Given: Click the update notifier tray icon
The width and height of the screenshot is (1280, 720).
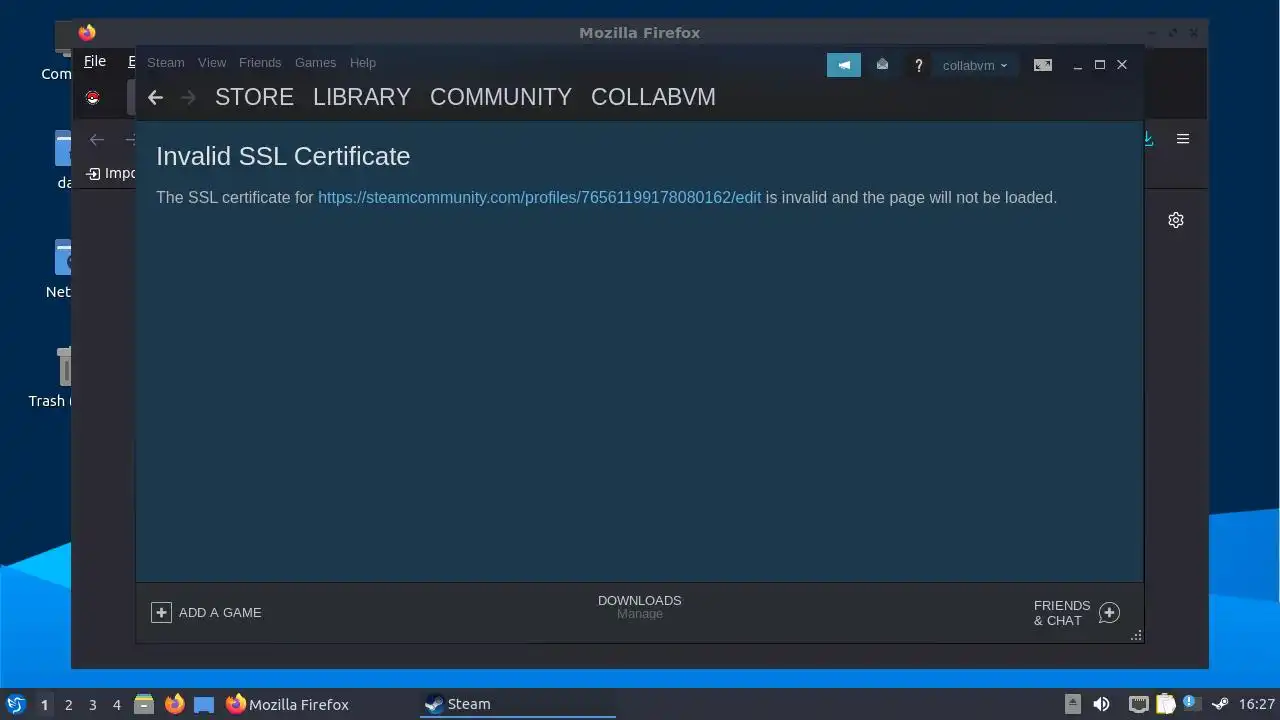Looking at the screenshot, I should 1190,703.
